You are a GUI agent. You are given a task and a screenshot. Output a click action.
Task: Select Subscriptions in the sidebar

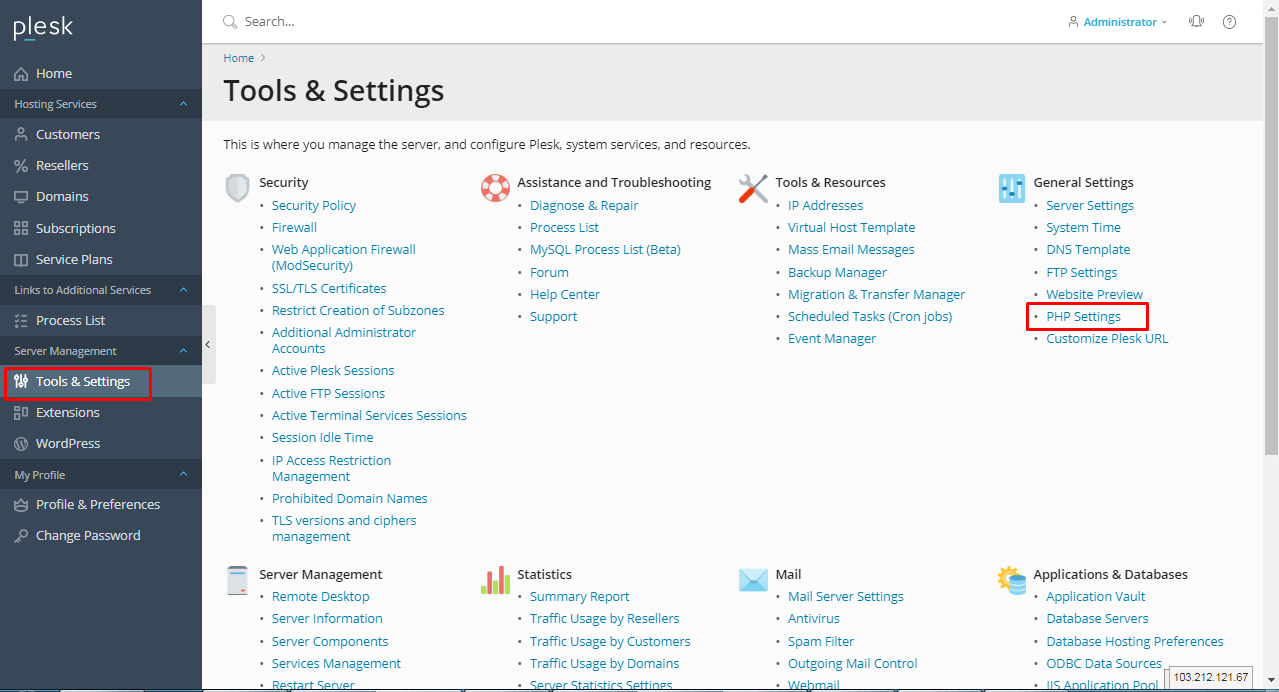(101, 229)
